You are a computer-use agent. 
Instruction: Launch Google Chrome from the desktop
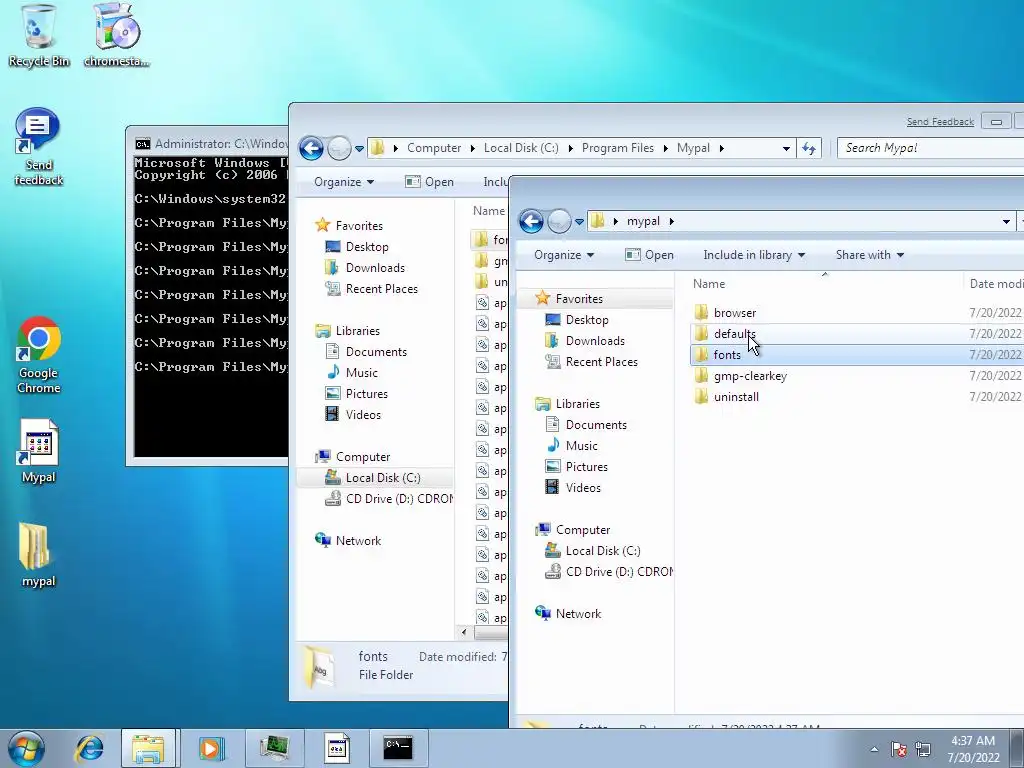click(x=39, y=355)
